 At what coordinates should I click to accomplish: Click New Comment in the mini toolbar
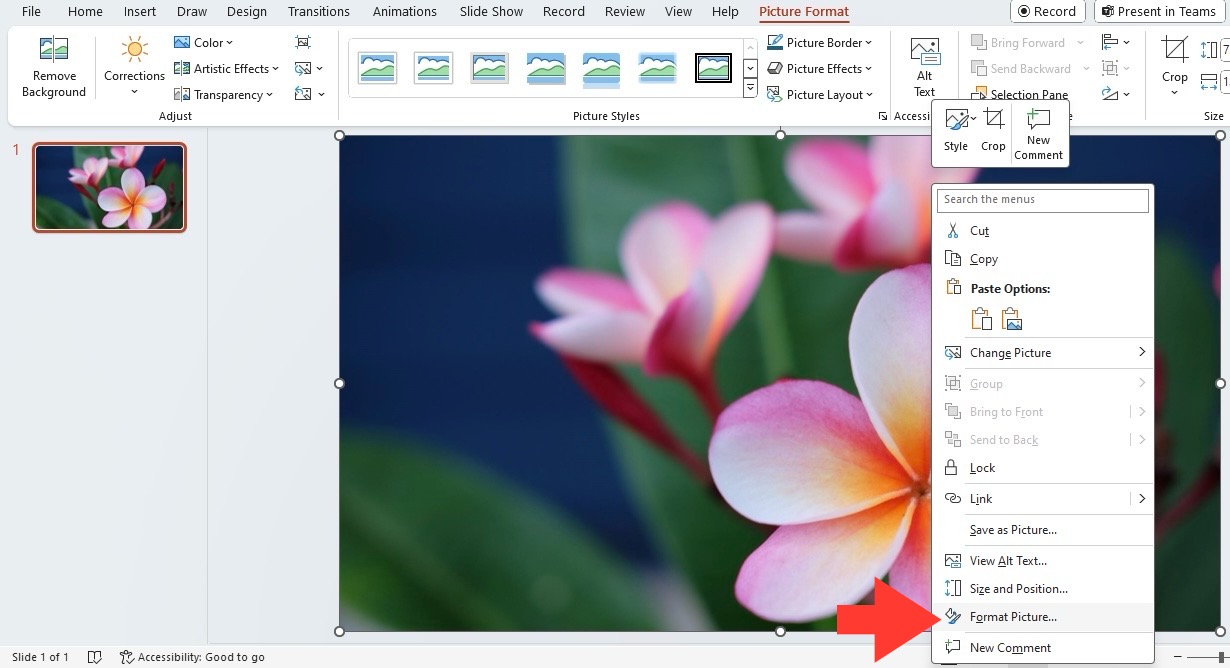pos(1038,134)
